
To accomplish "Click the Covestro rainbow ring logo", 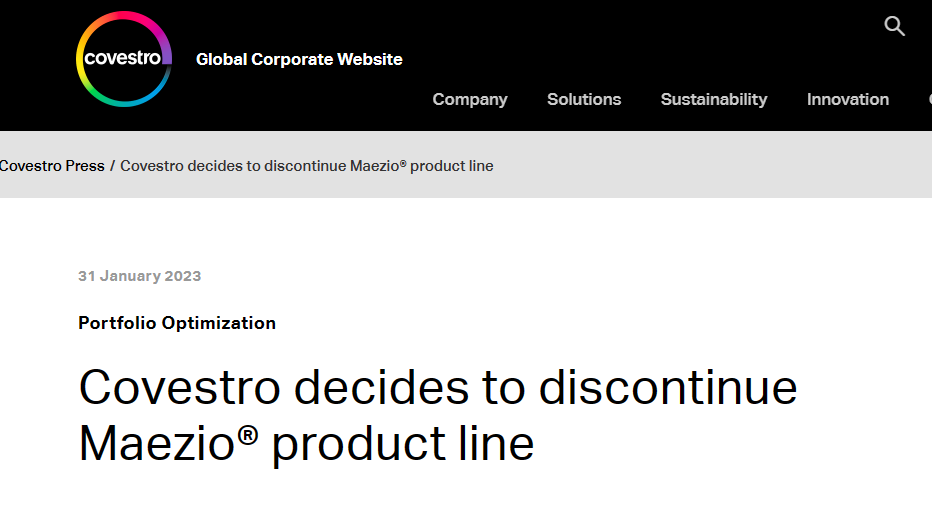I will coord(124,59).
